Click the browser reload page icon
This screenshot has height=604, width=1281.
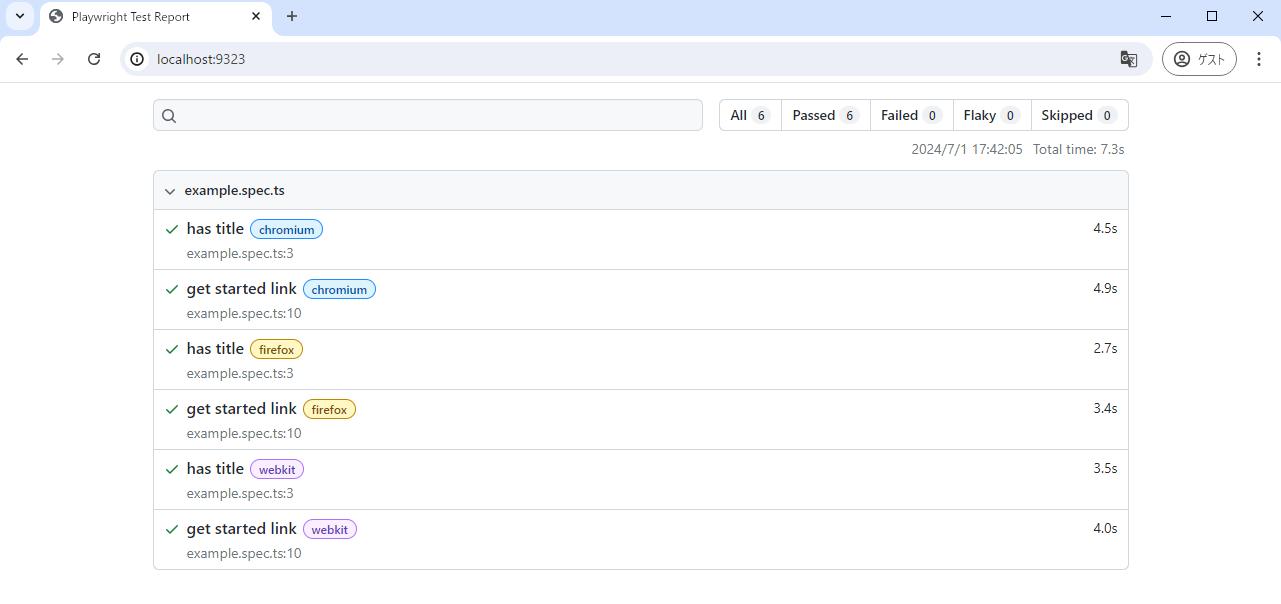[94, 59]
